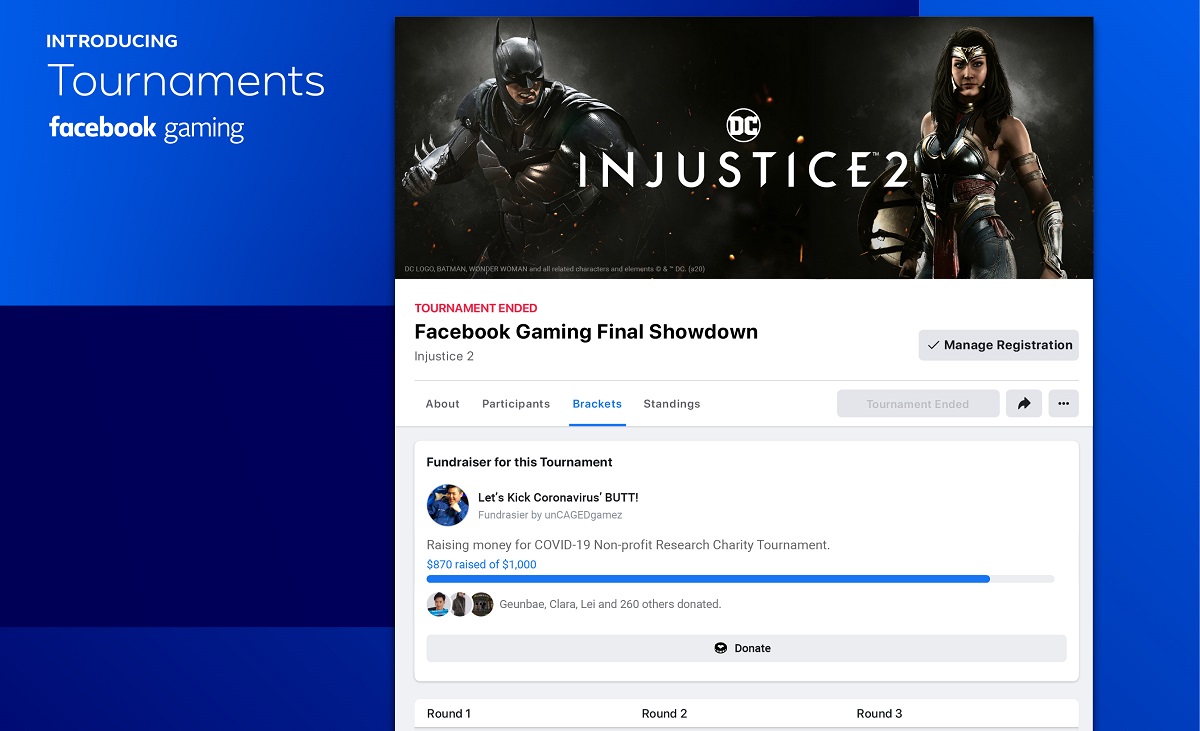Switch to the Participants tab

516,404
